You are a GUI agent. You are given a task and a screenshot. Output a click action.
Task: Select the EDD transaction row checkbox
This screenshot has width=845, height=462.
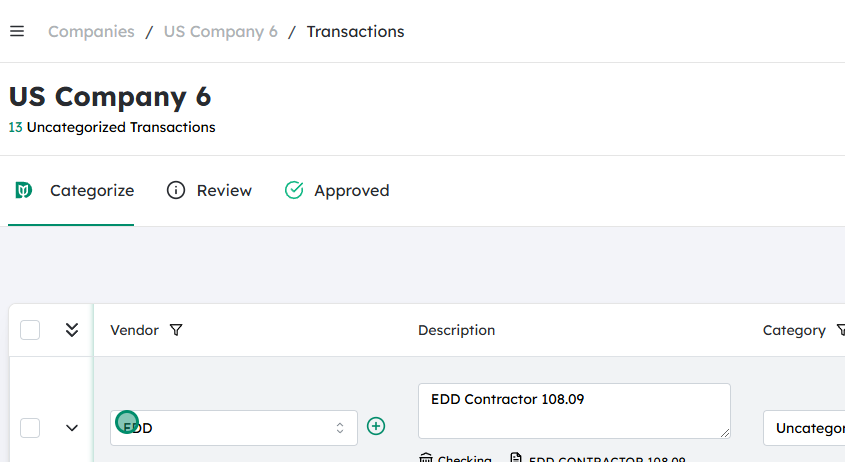[x=30, y=428]
